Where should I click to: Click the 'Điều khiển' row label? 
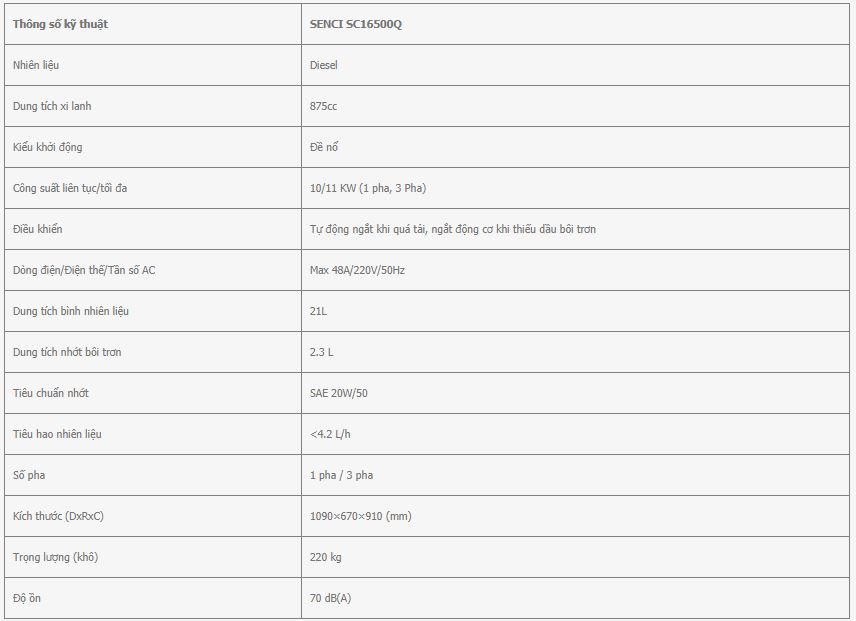38,229
